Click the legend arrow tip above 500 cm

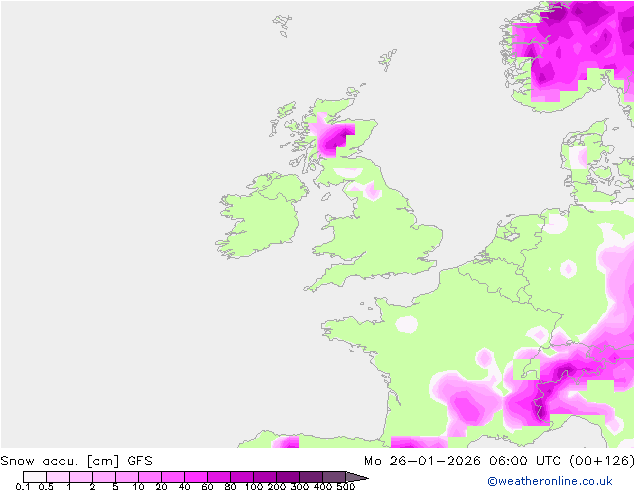point(357,477)
